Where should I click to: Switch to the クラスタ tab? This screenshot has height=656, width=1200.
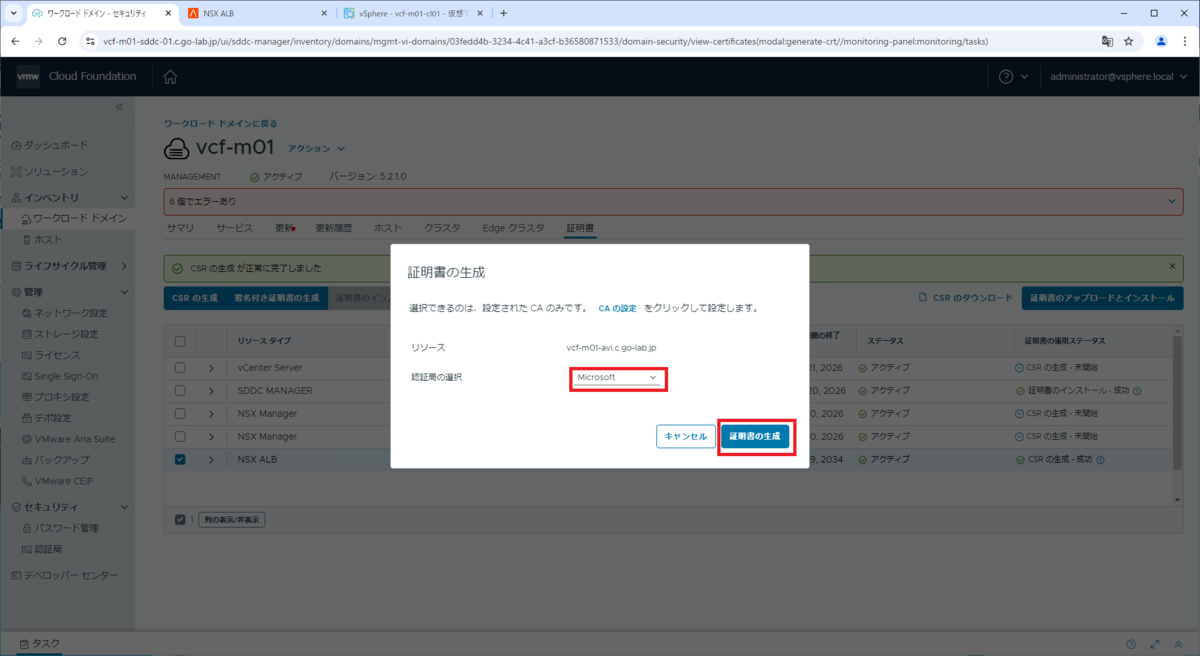(x=442, y=228)
